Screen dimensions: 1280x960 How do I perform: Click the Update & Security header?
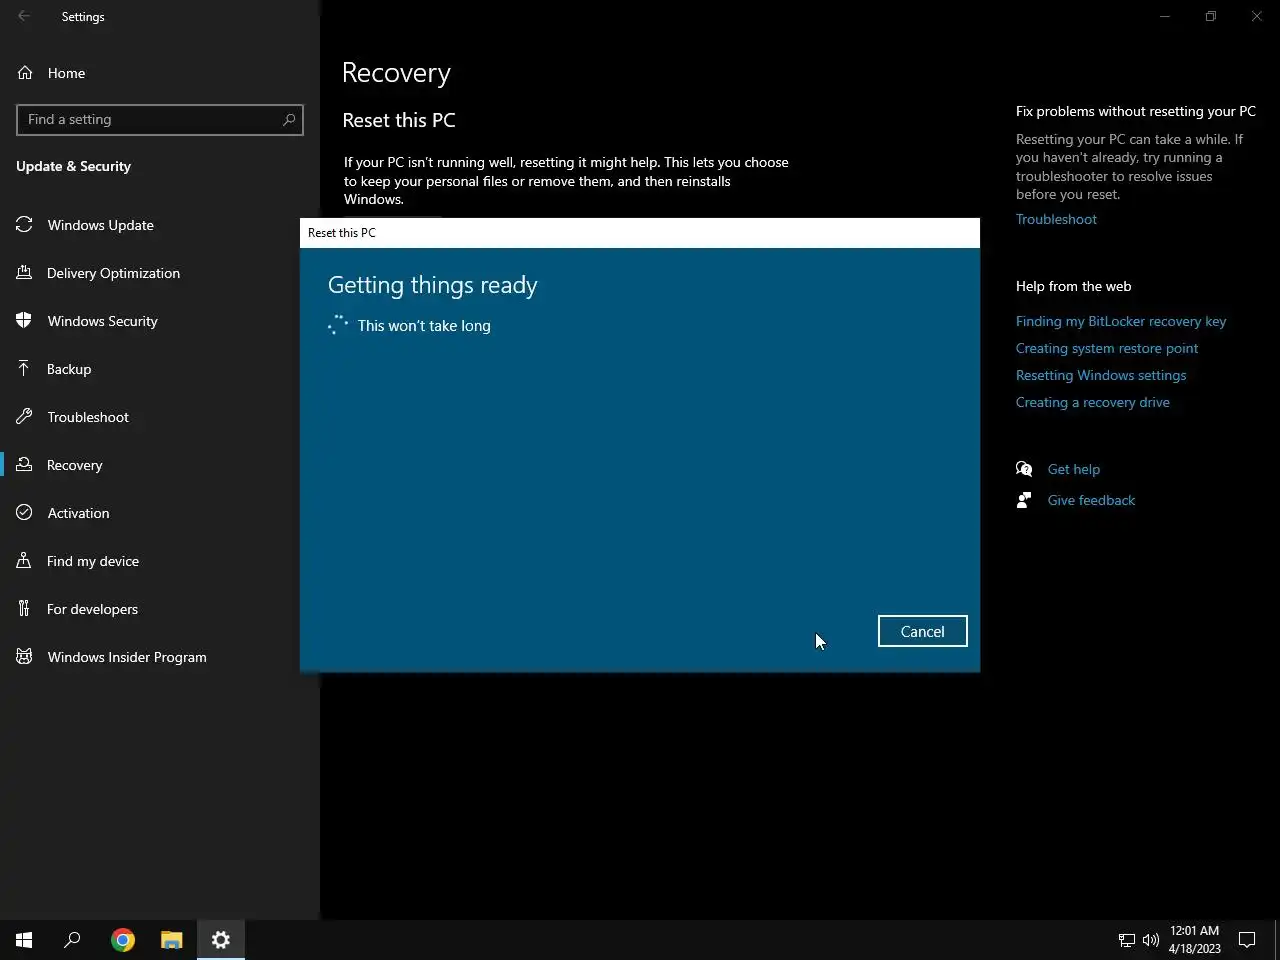pos(73,166)
